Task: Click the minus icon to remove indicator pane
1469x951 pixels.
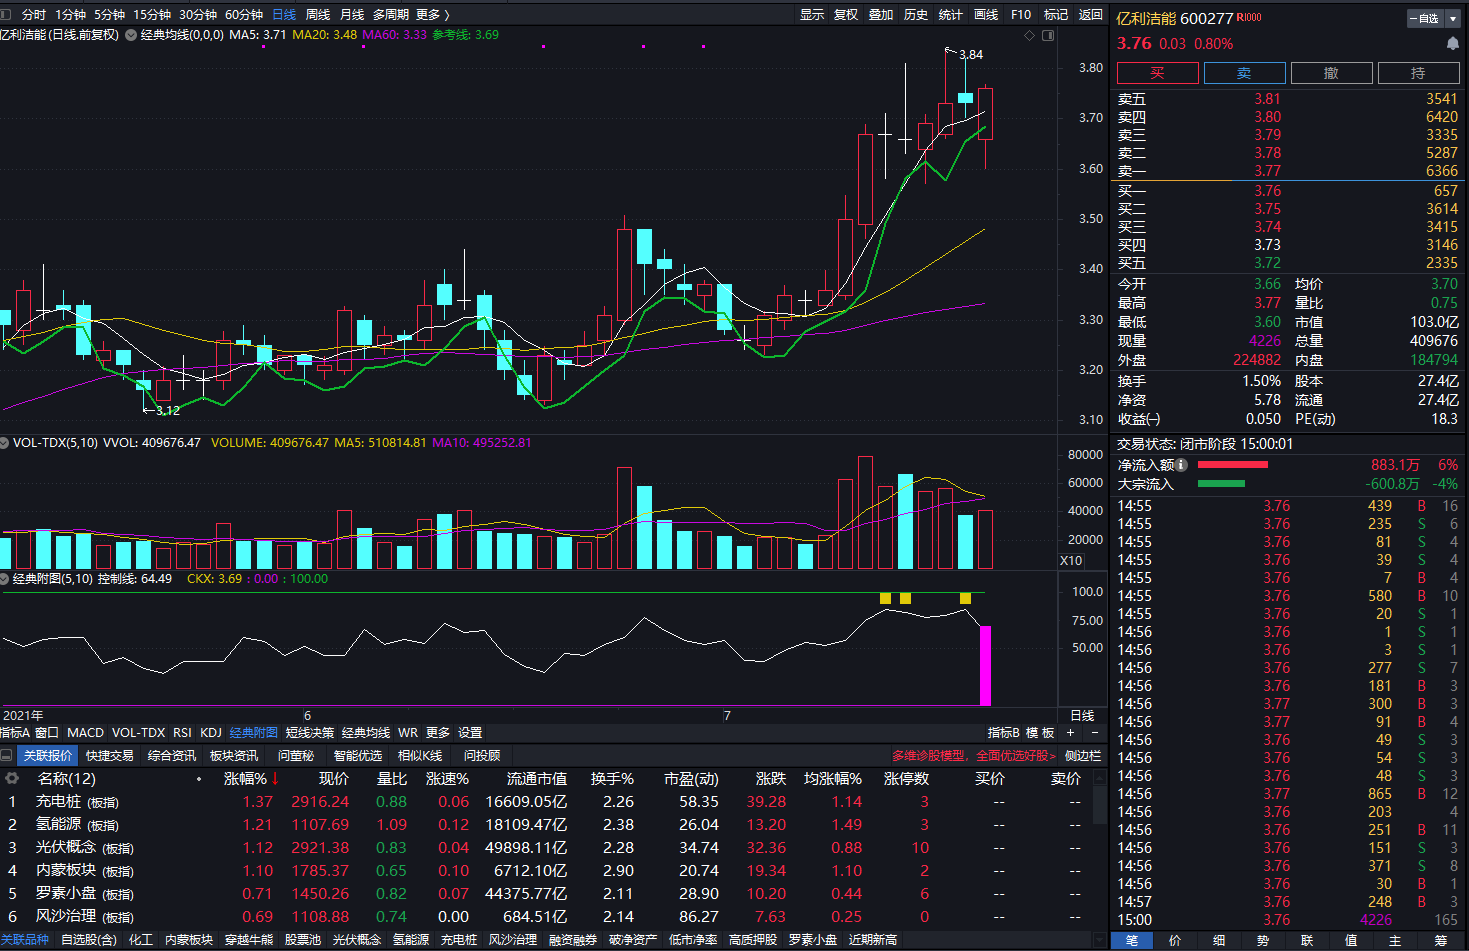Action: tap(1094, 733)
